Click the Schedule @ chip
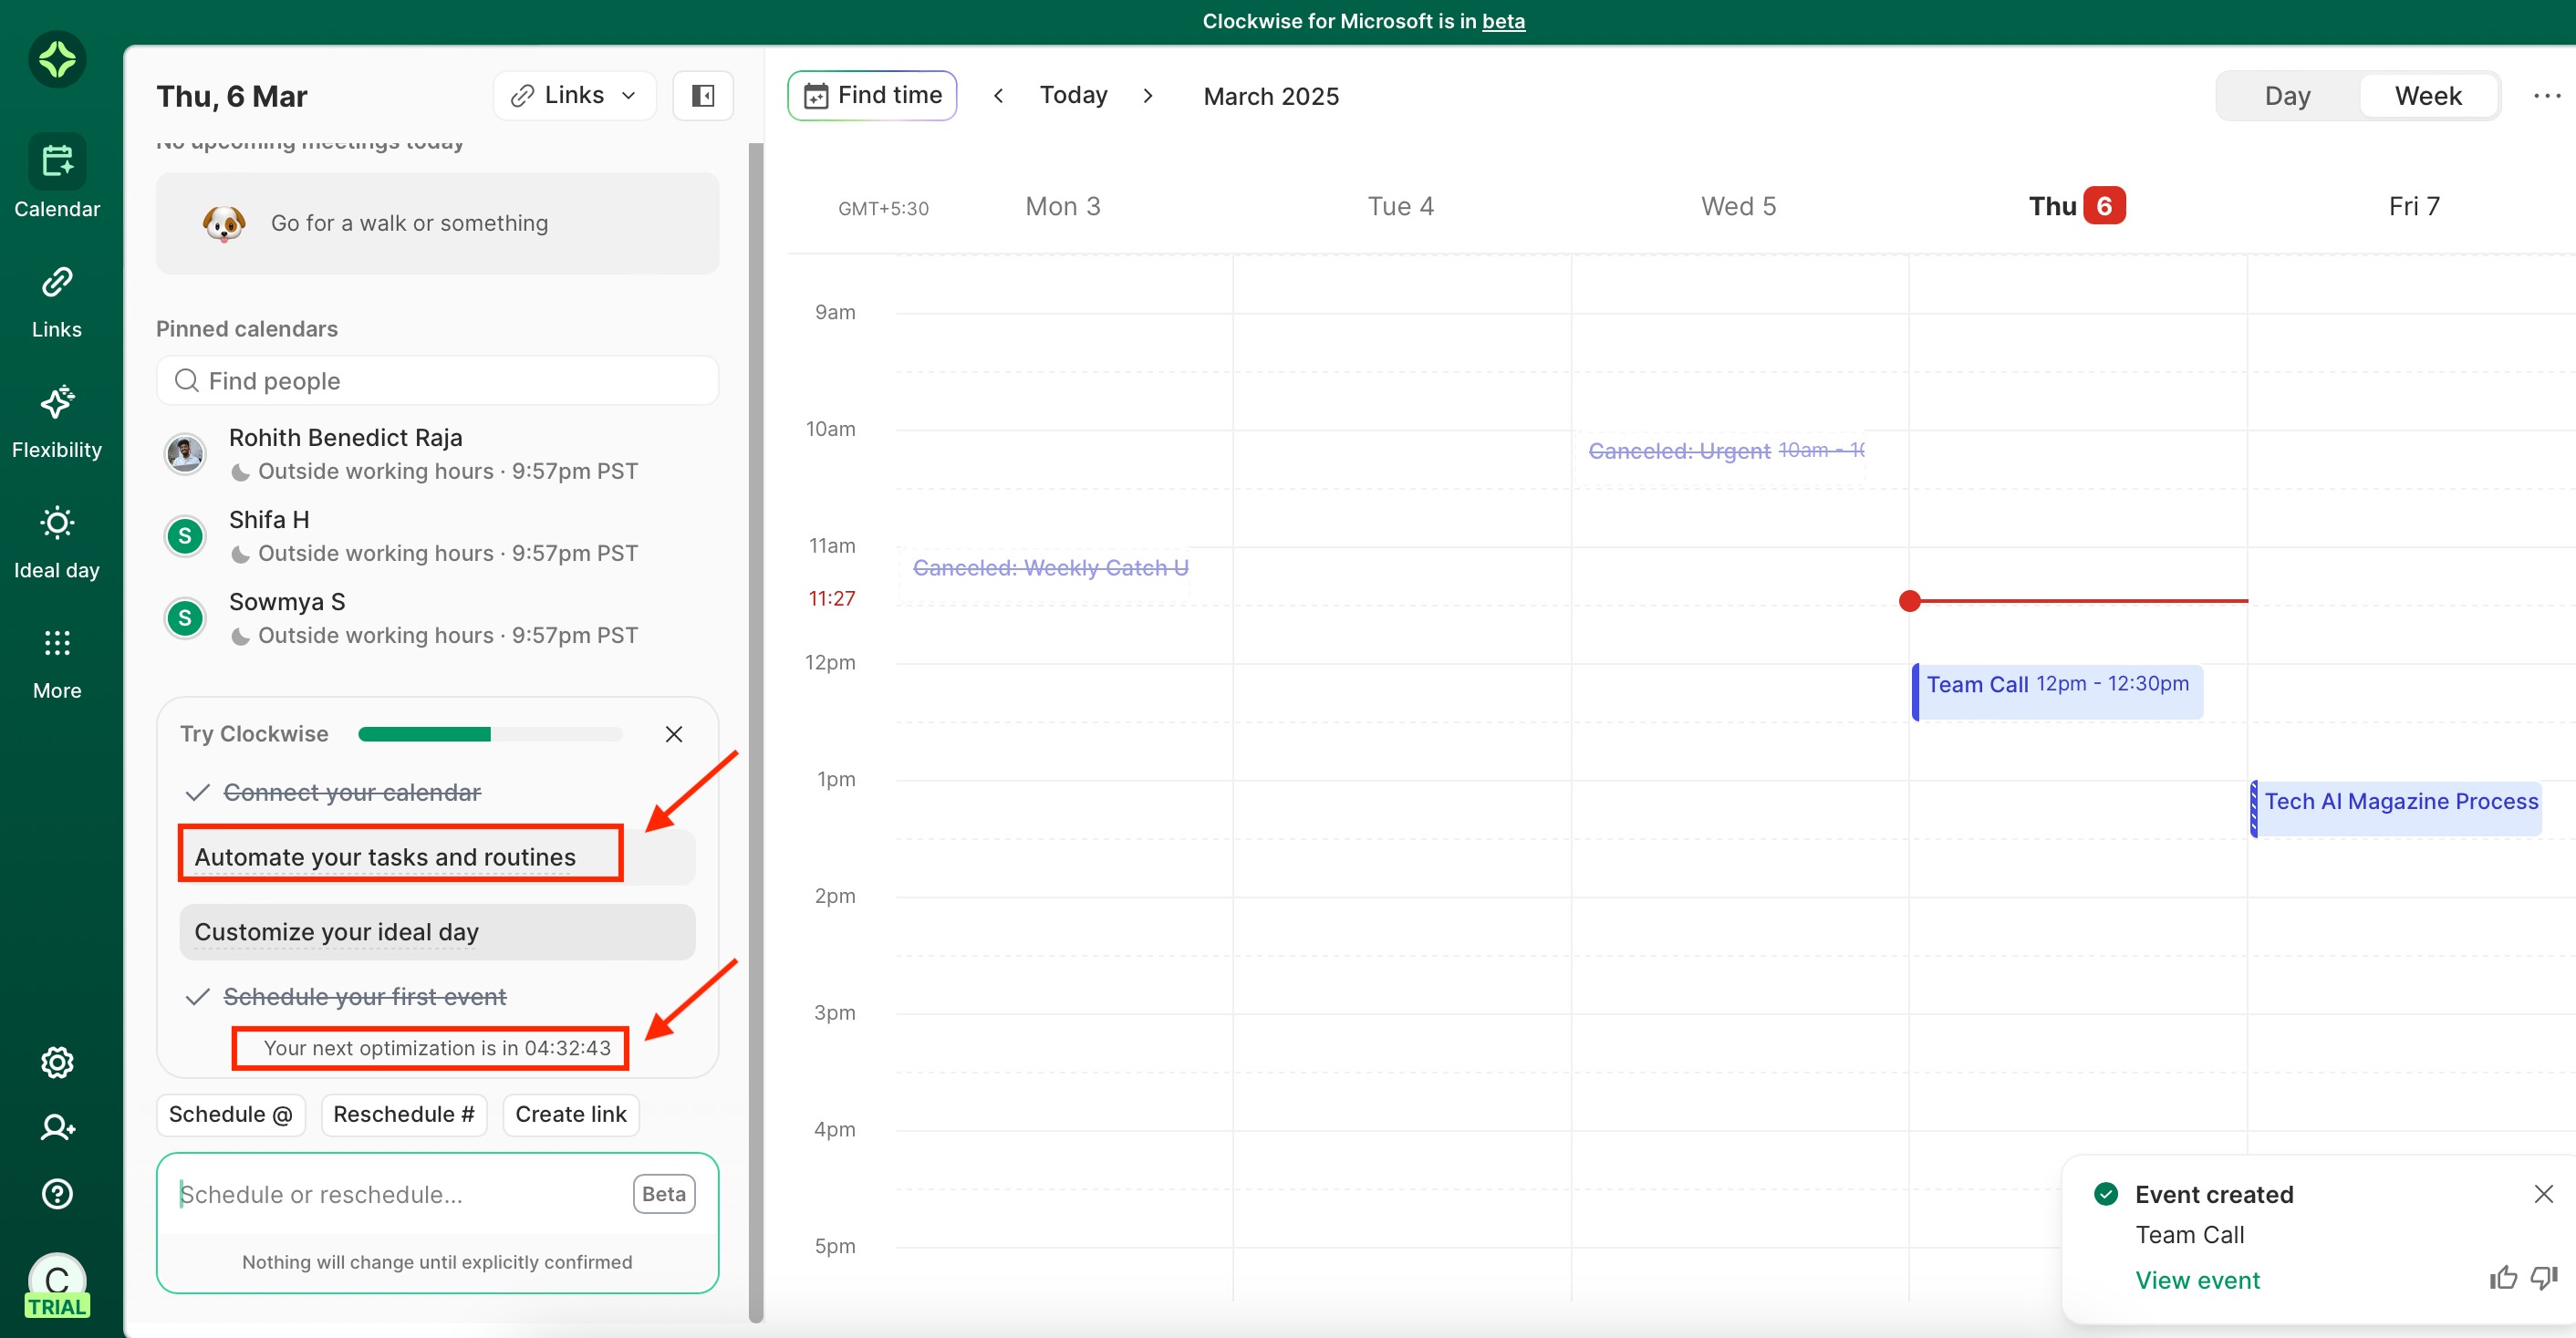This screenshot has height=1338, width=2576. tap(230, 1114)
